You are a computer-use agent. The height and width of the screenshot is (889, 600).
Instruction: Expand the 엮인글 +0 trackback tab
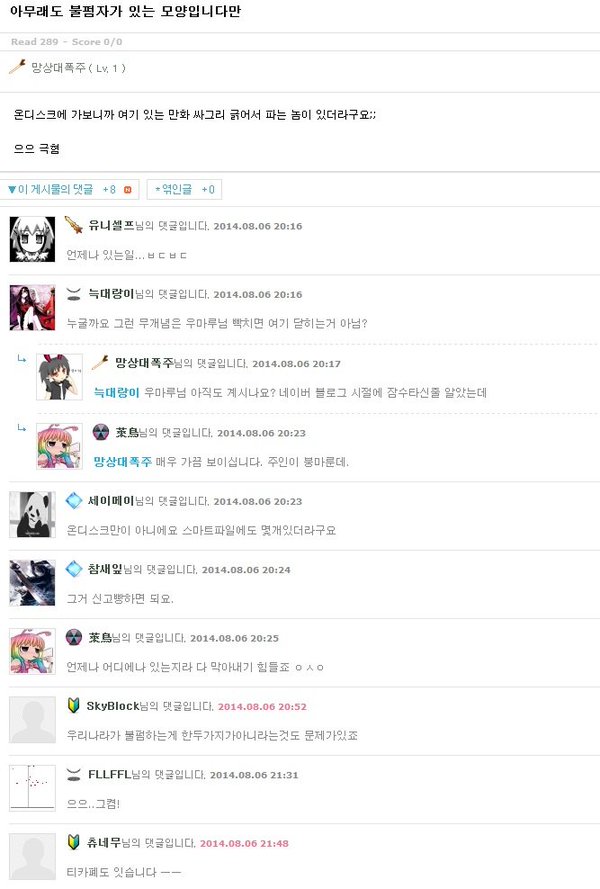point(184,189)
